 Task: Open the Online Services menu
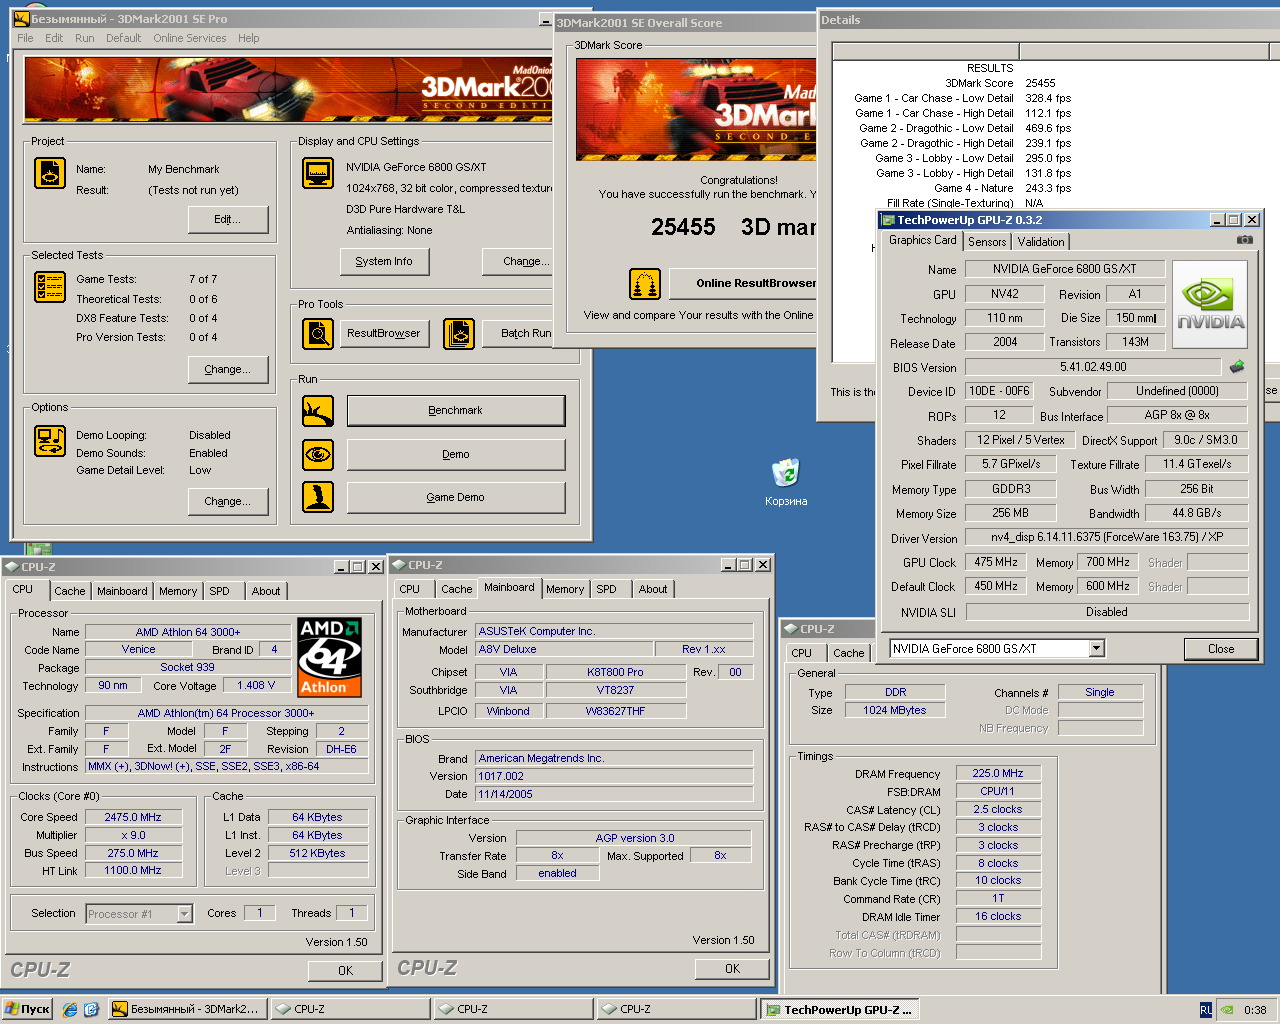point(190,38)
